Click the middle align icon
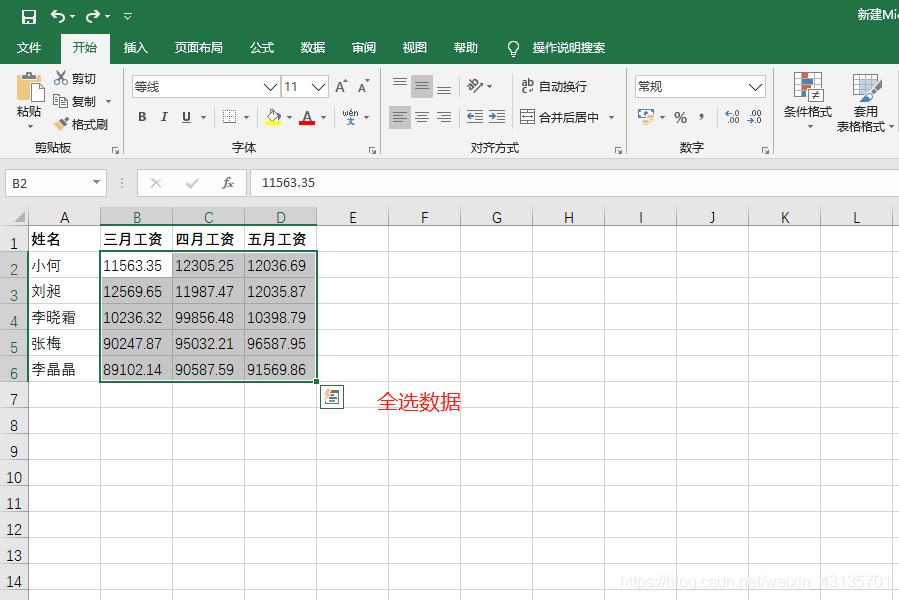899x600 pixels. click(x=422, y=86)
